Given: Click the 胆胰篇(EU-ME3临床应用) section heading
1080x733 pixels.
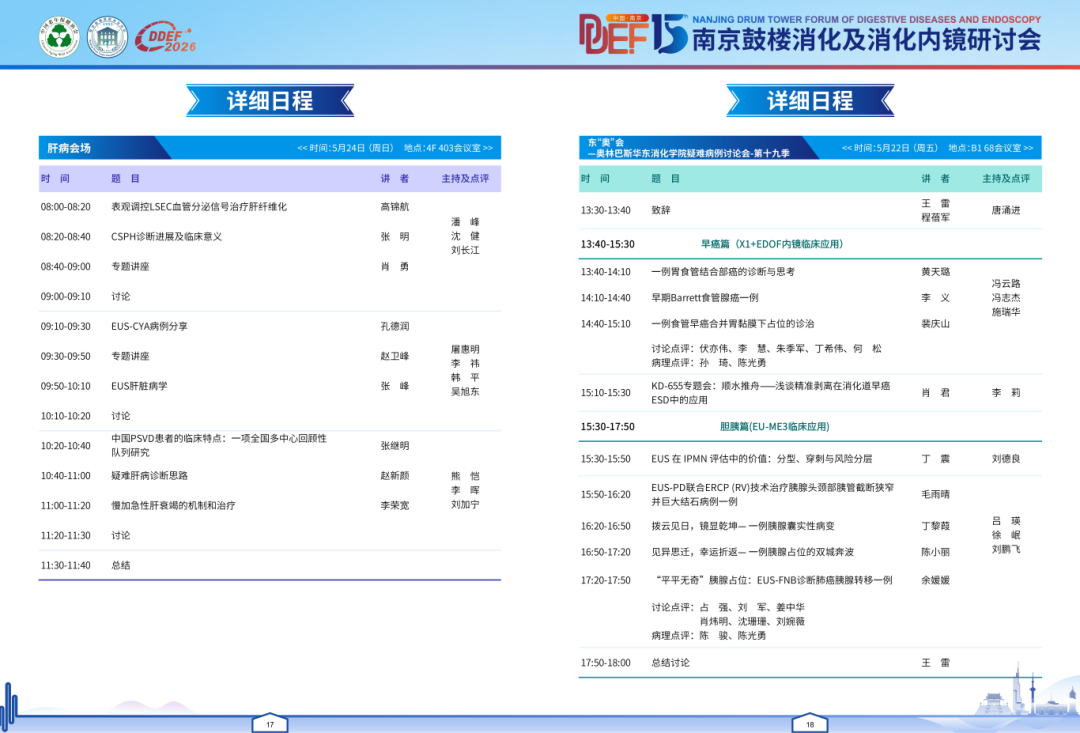Looking at the screenshot, I should click(774, 426).
